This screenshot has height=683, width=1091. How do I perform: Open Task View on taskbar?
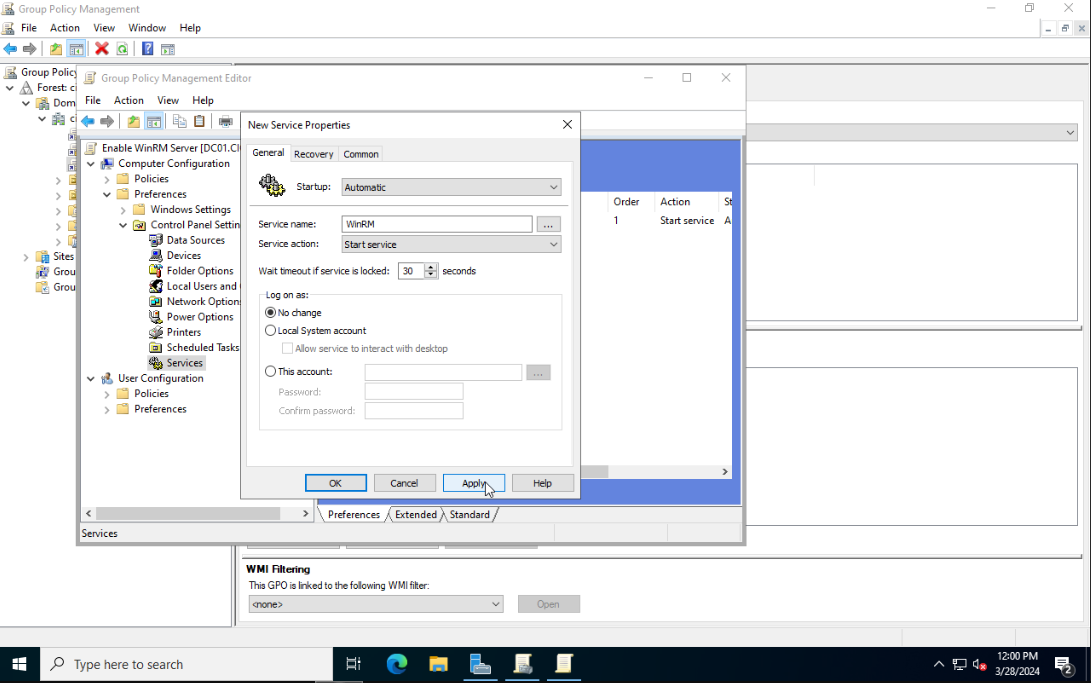pos(353,664)
